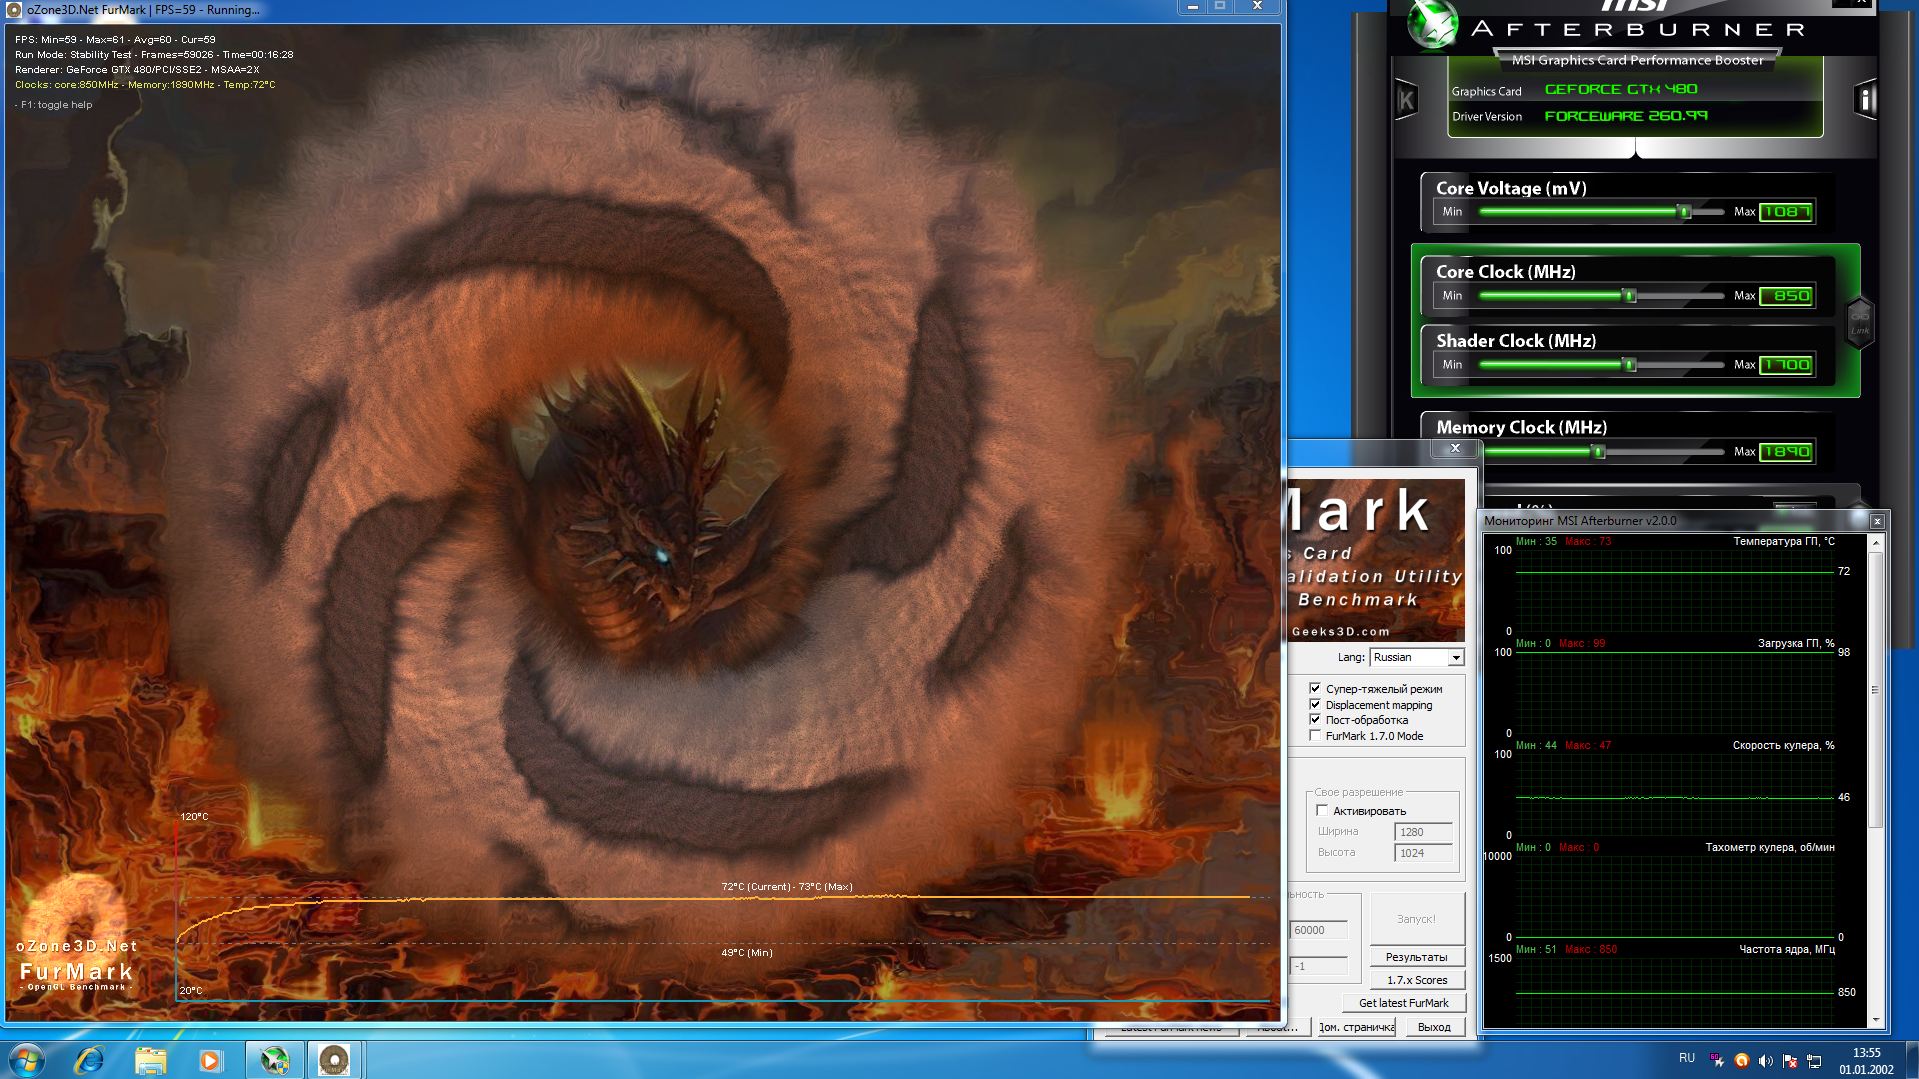The image size is (1919, 1079).
Task: Open the volume speaker tray icon
Action: coord(1765,1060)
